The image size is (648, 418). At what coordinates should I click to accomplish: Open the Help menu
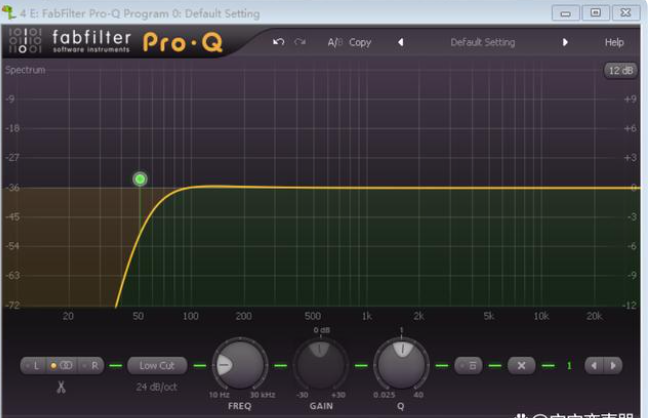point(614,42)
